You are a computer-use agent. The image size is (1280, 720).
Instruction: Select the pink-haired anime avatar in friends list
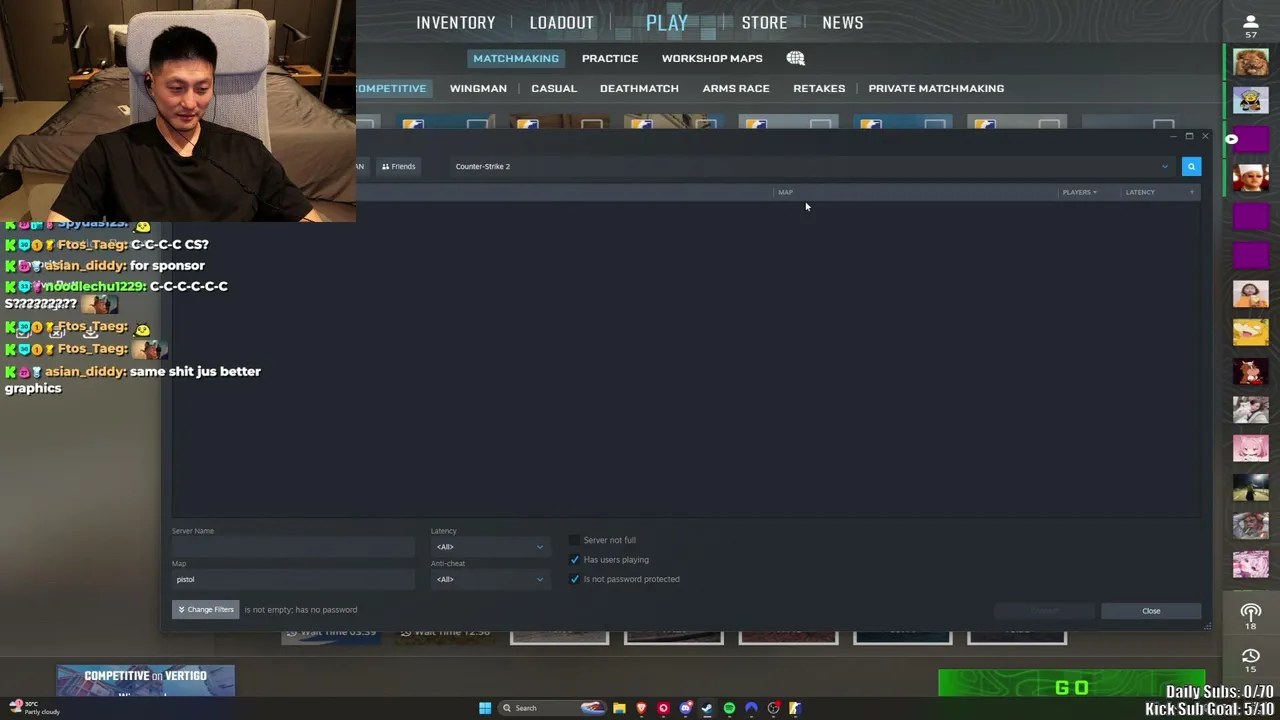point(1250,447)
